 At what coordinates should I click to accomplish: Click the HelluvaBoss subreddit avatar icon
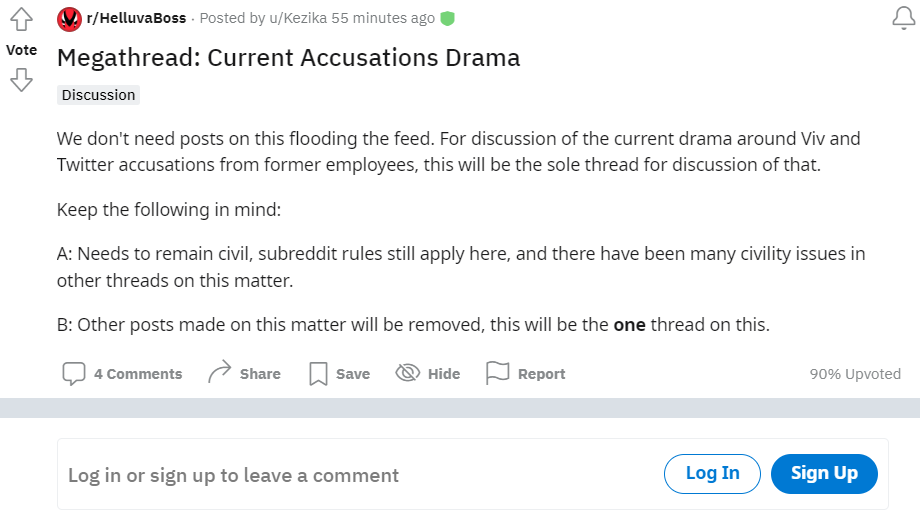tap(69, 19)
